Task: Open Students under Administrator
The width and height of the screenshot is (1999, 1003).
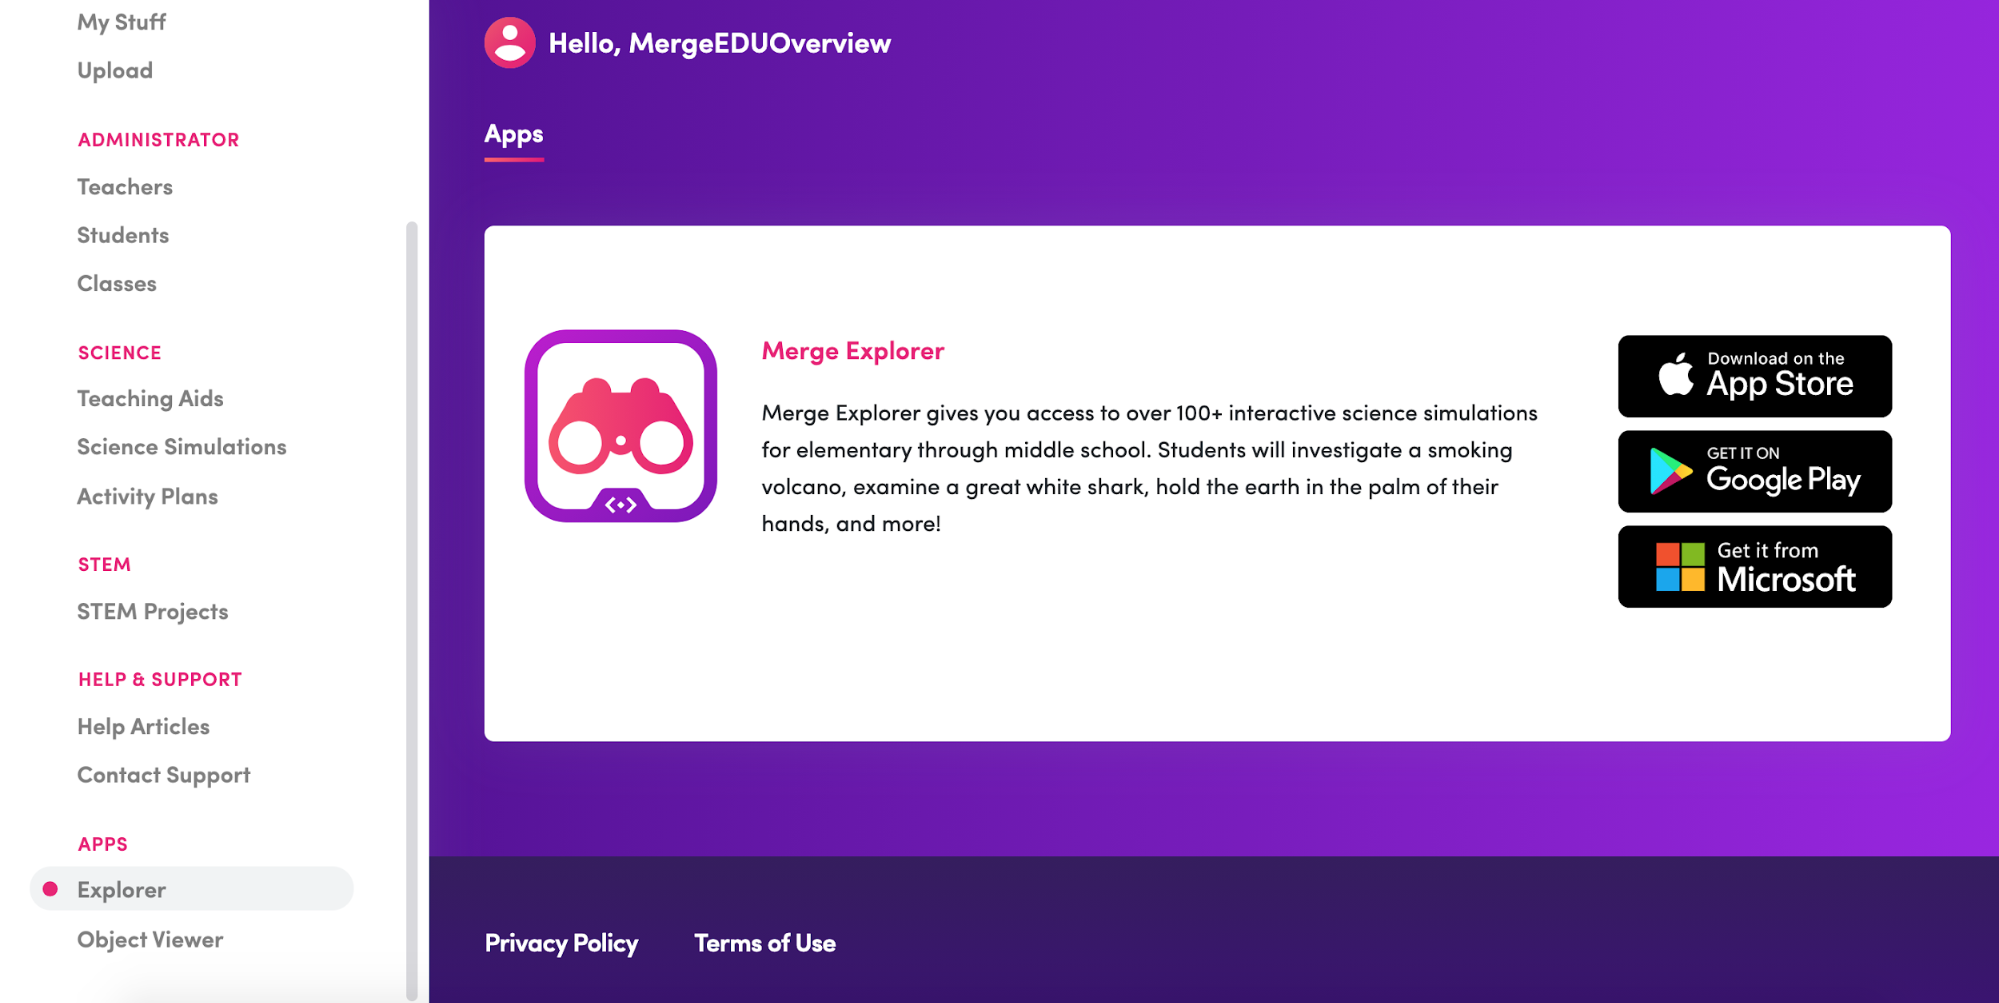Action: [123, 235]
